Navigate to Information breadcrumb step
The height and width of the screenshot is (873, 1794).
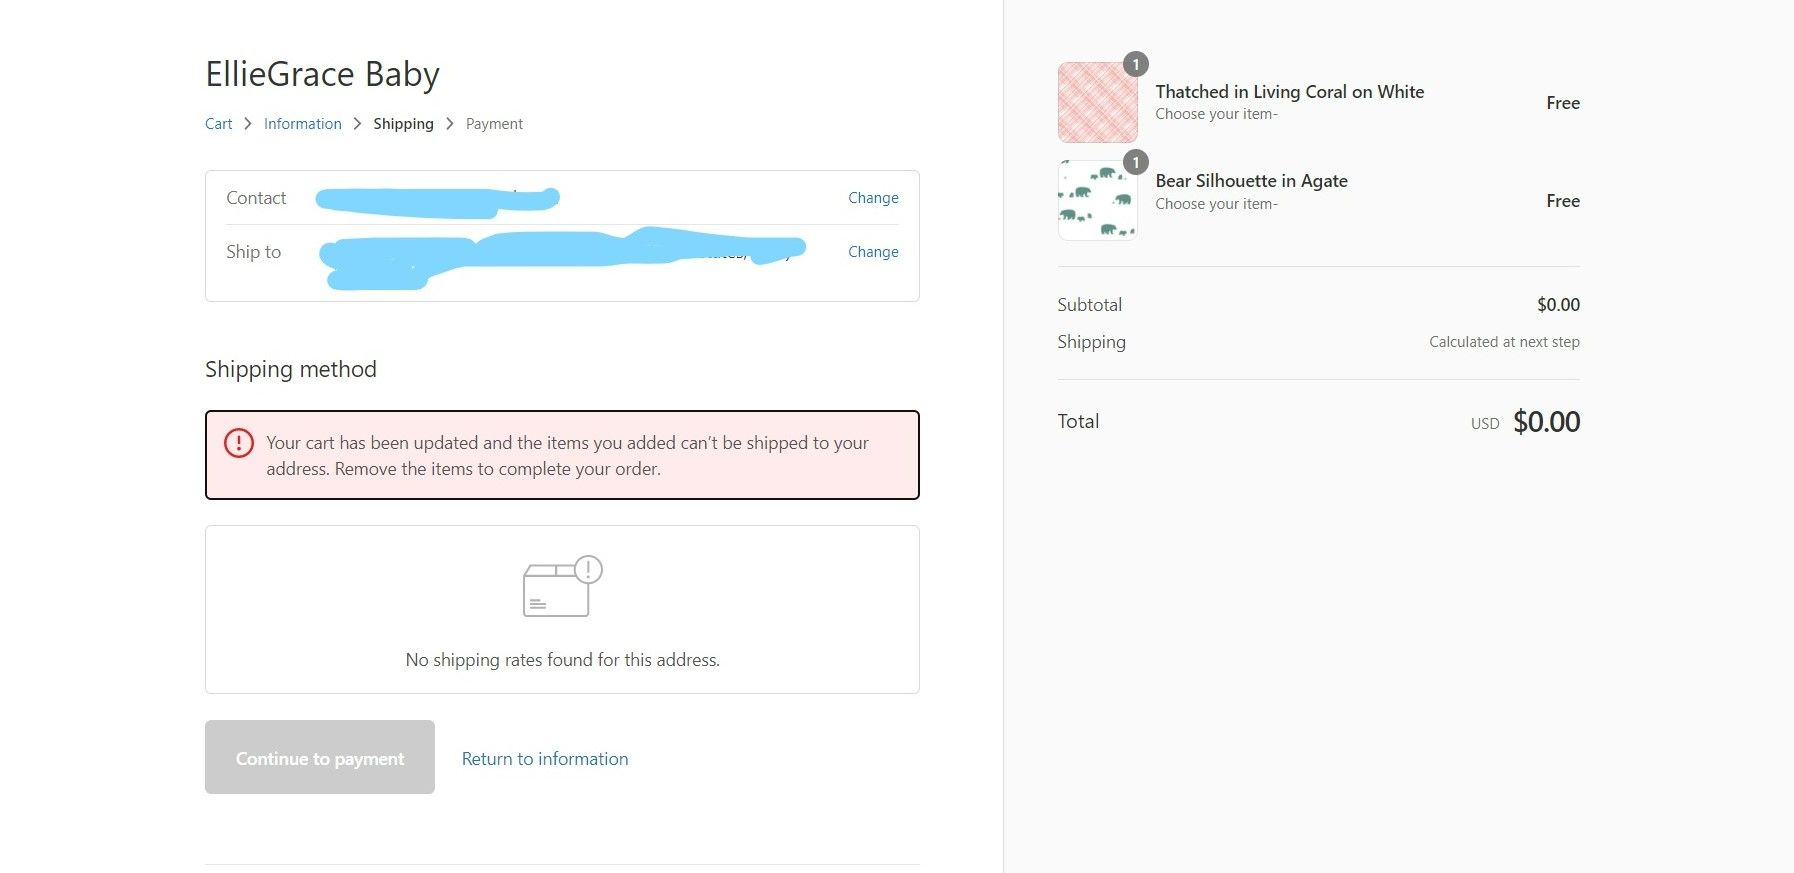pos(302,124)
